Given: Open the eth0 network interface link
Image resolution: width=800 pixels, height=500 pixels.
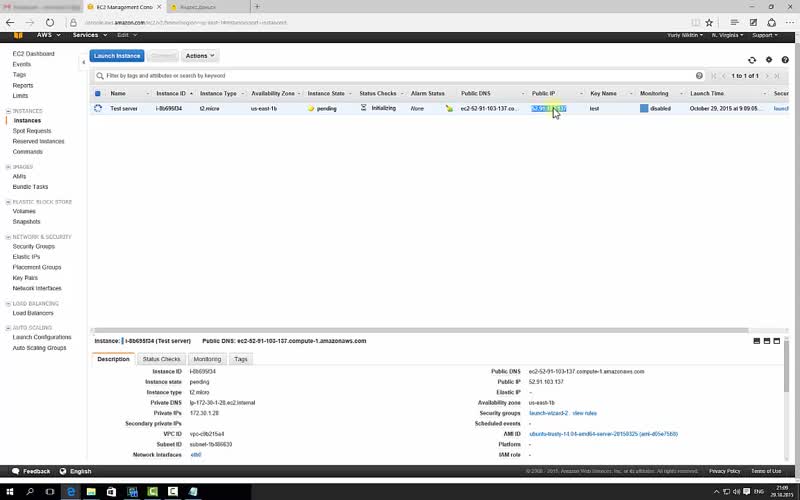Looking at the screenshot, I should tap(195, 455).
